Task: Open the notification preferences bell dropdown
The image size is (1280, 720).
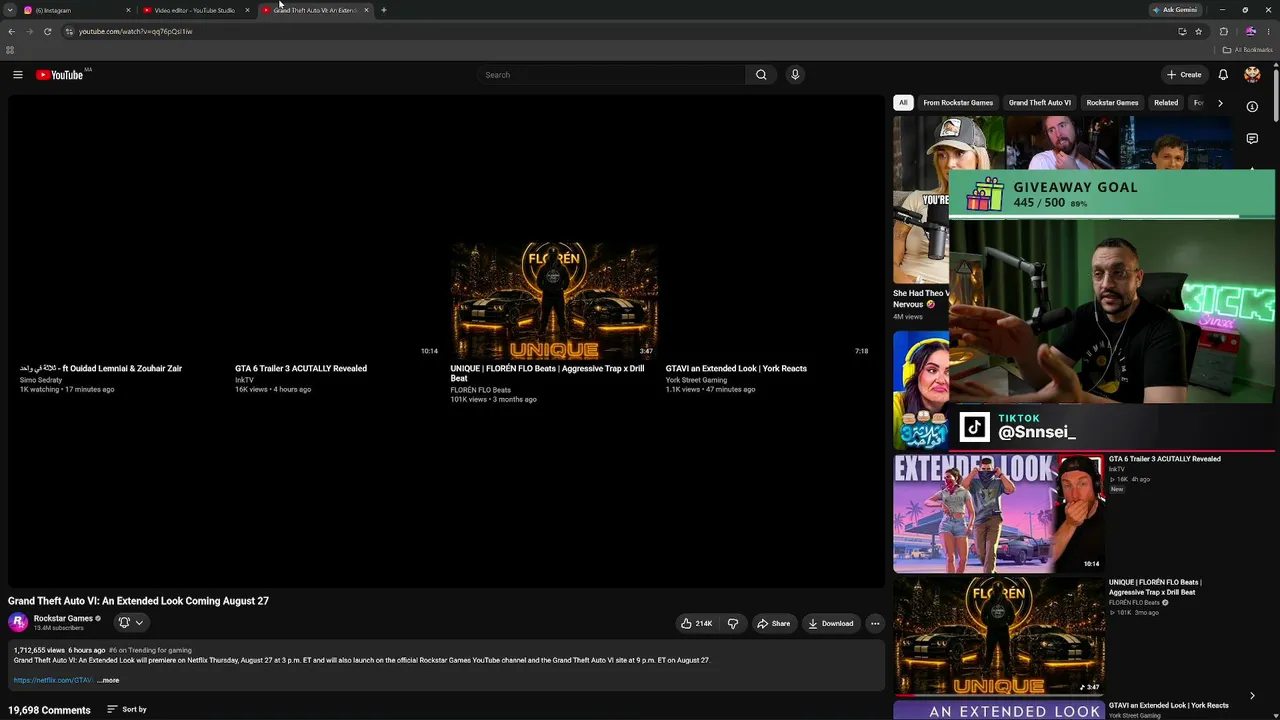Action: (x=131, y=623)
